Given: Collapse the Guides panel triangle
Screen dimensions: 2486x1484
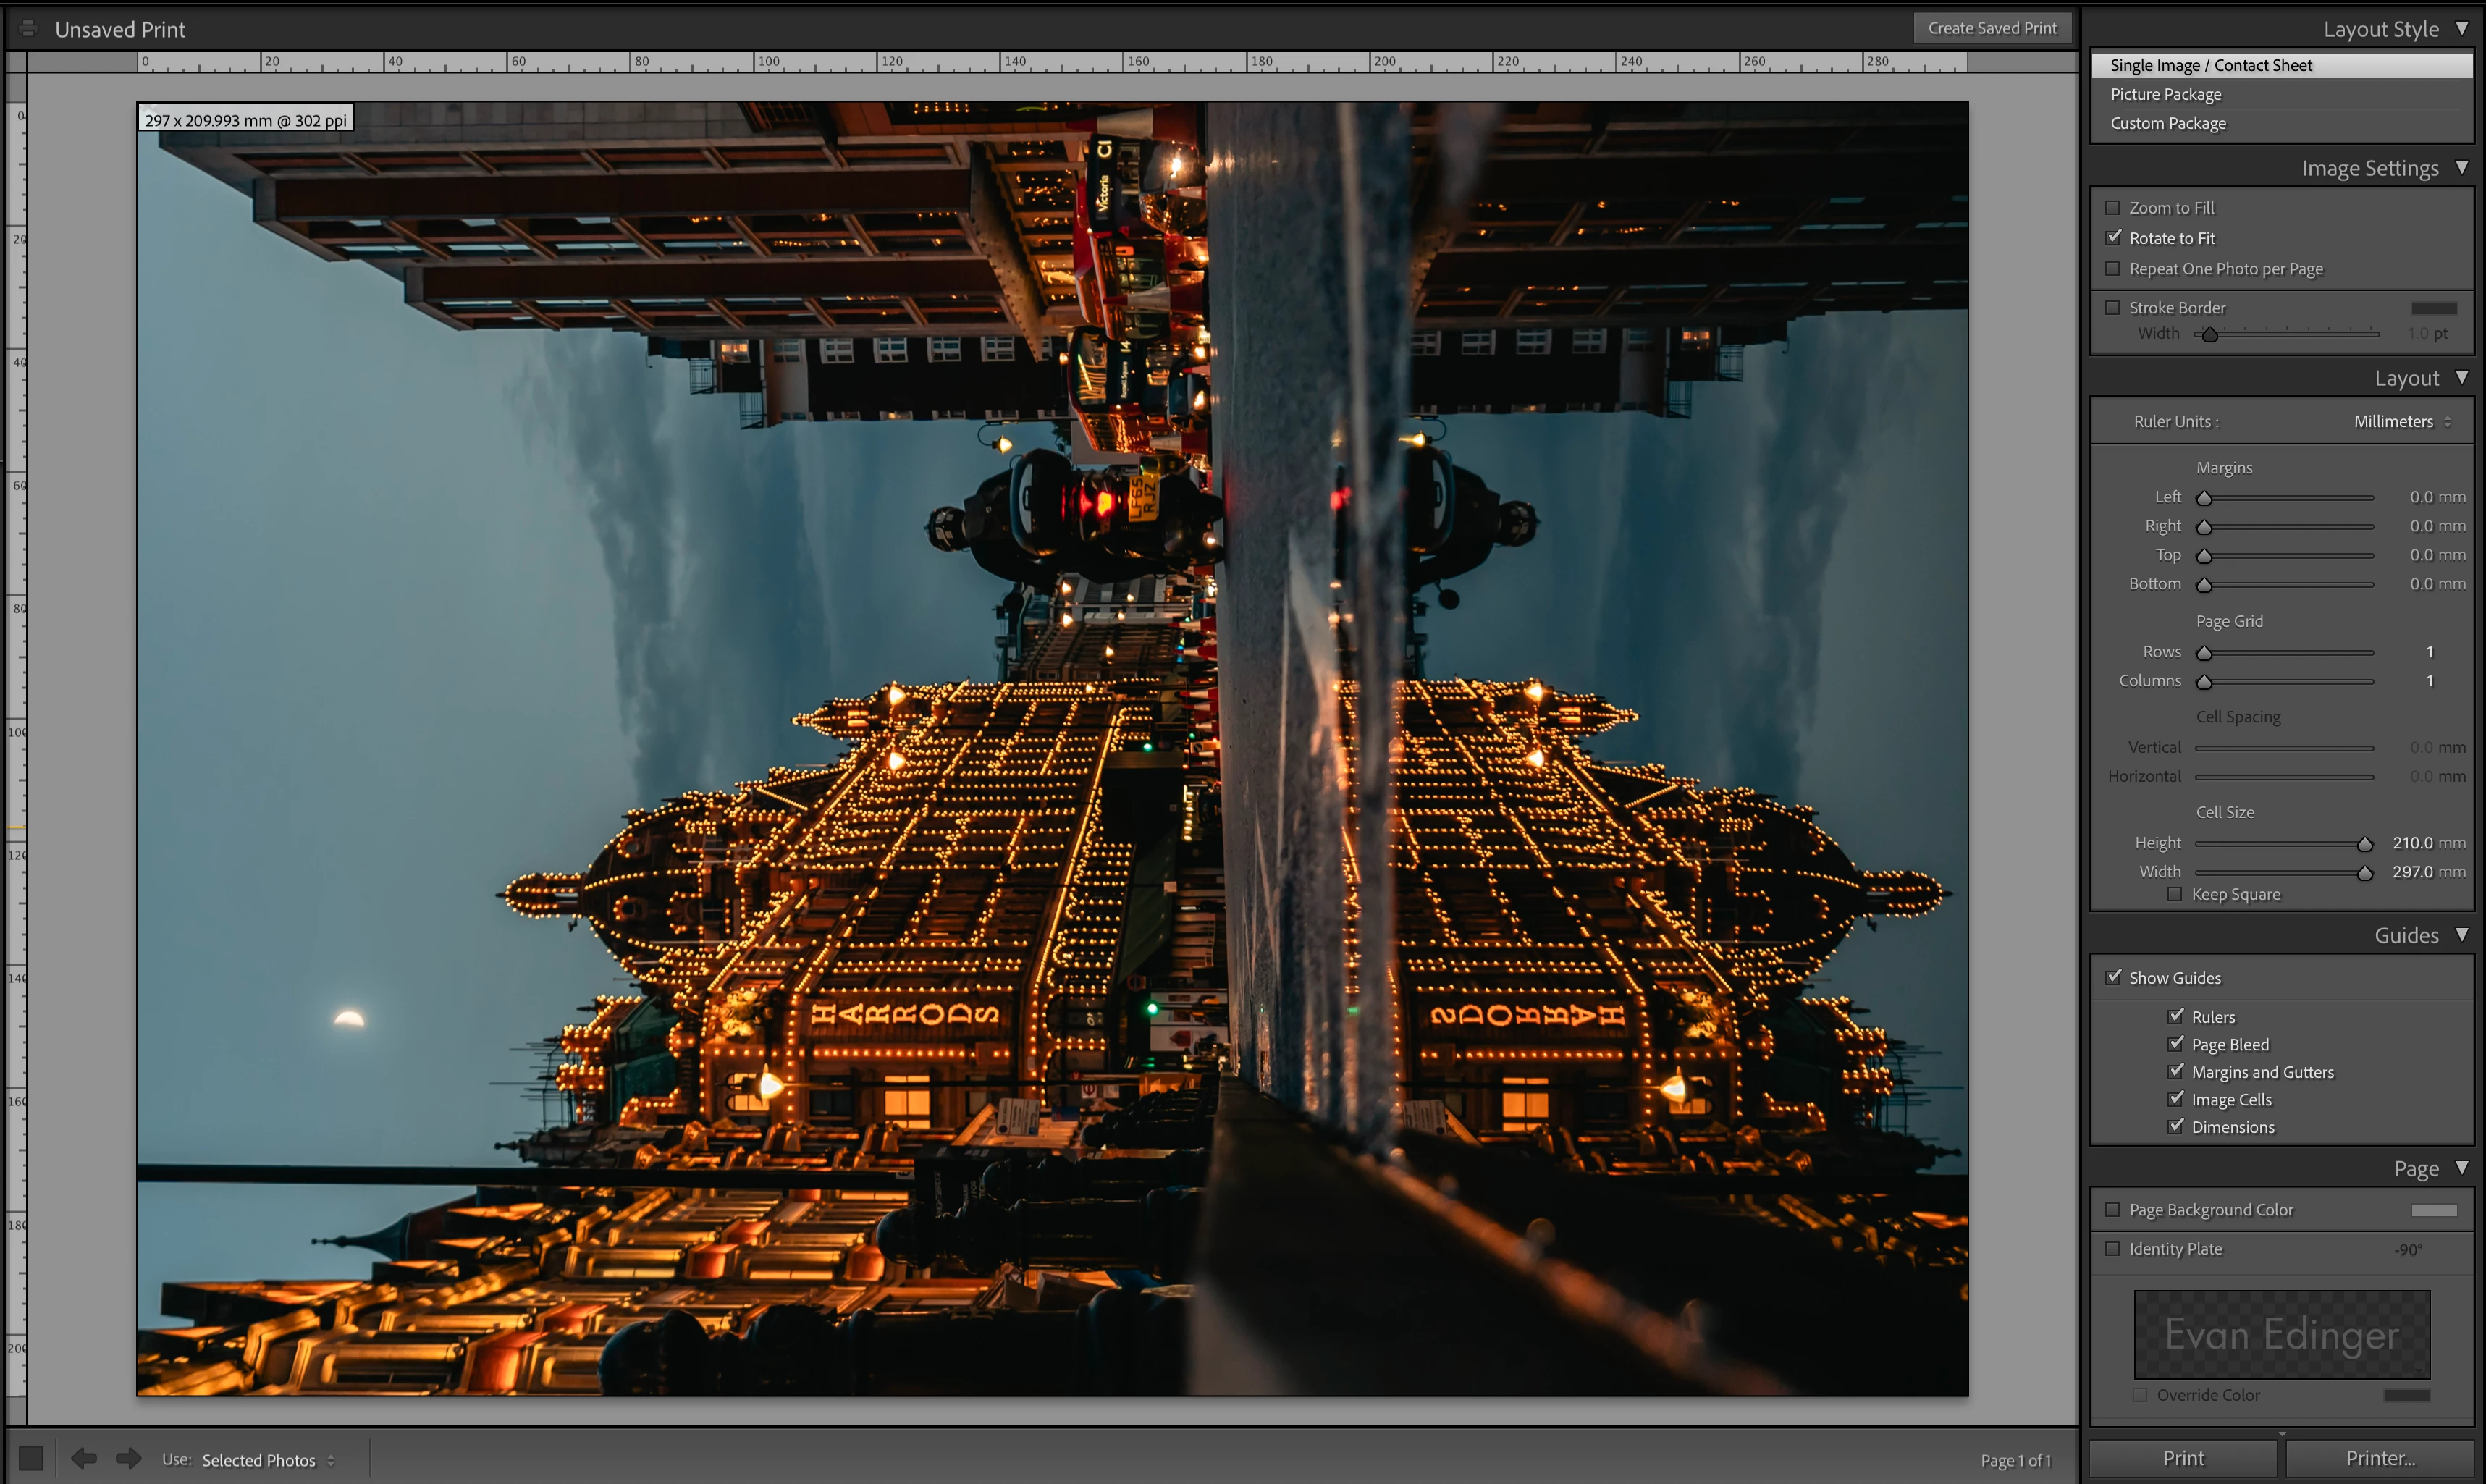Looking at the screenshot, I should tap(2462, 935).
